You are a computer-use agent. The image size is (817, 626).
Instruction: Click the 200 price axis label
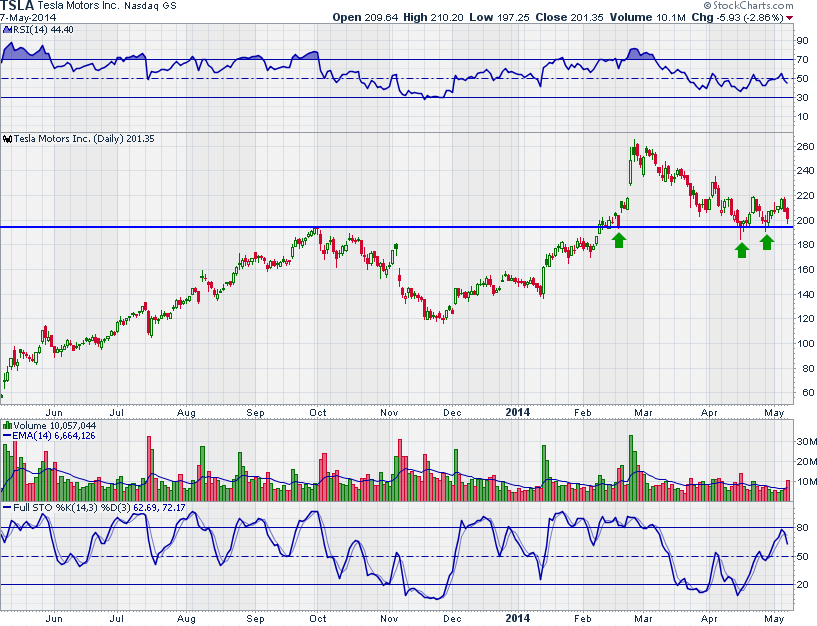click(805, 220)
